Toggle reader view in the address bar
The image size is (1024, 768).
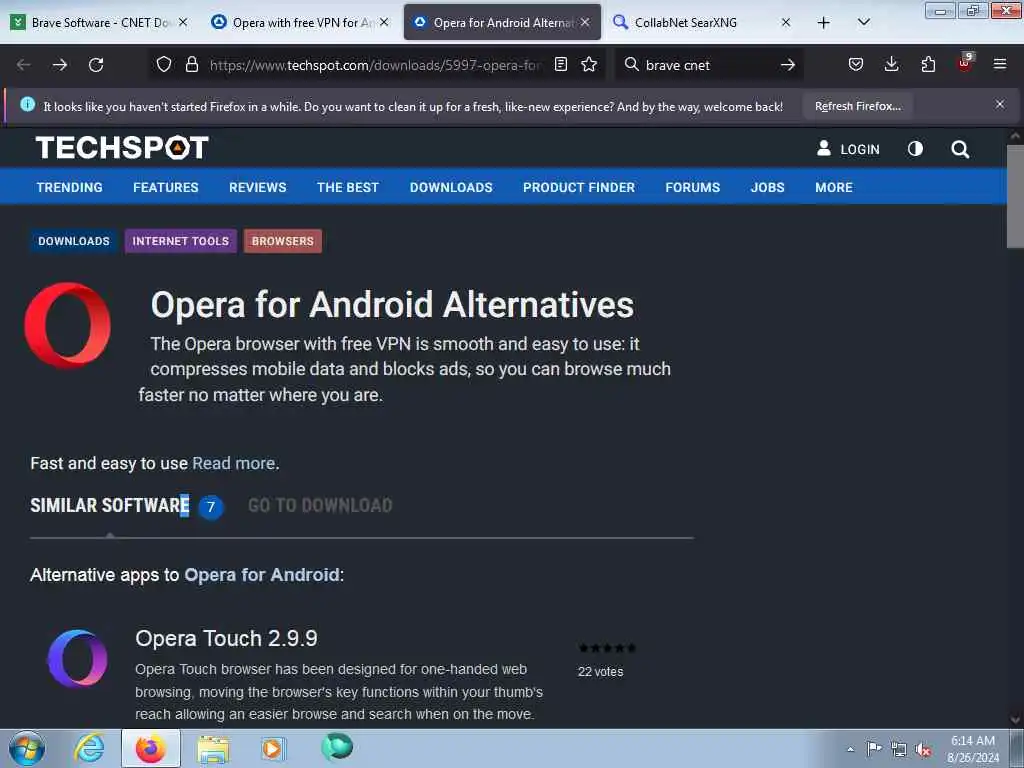point(560,64)
